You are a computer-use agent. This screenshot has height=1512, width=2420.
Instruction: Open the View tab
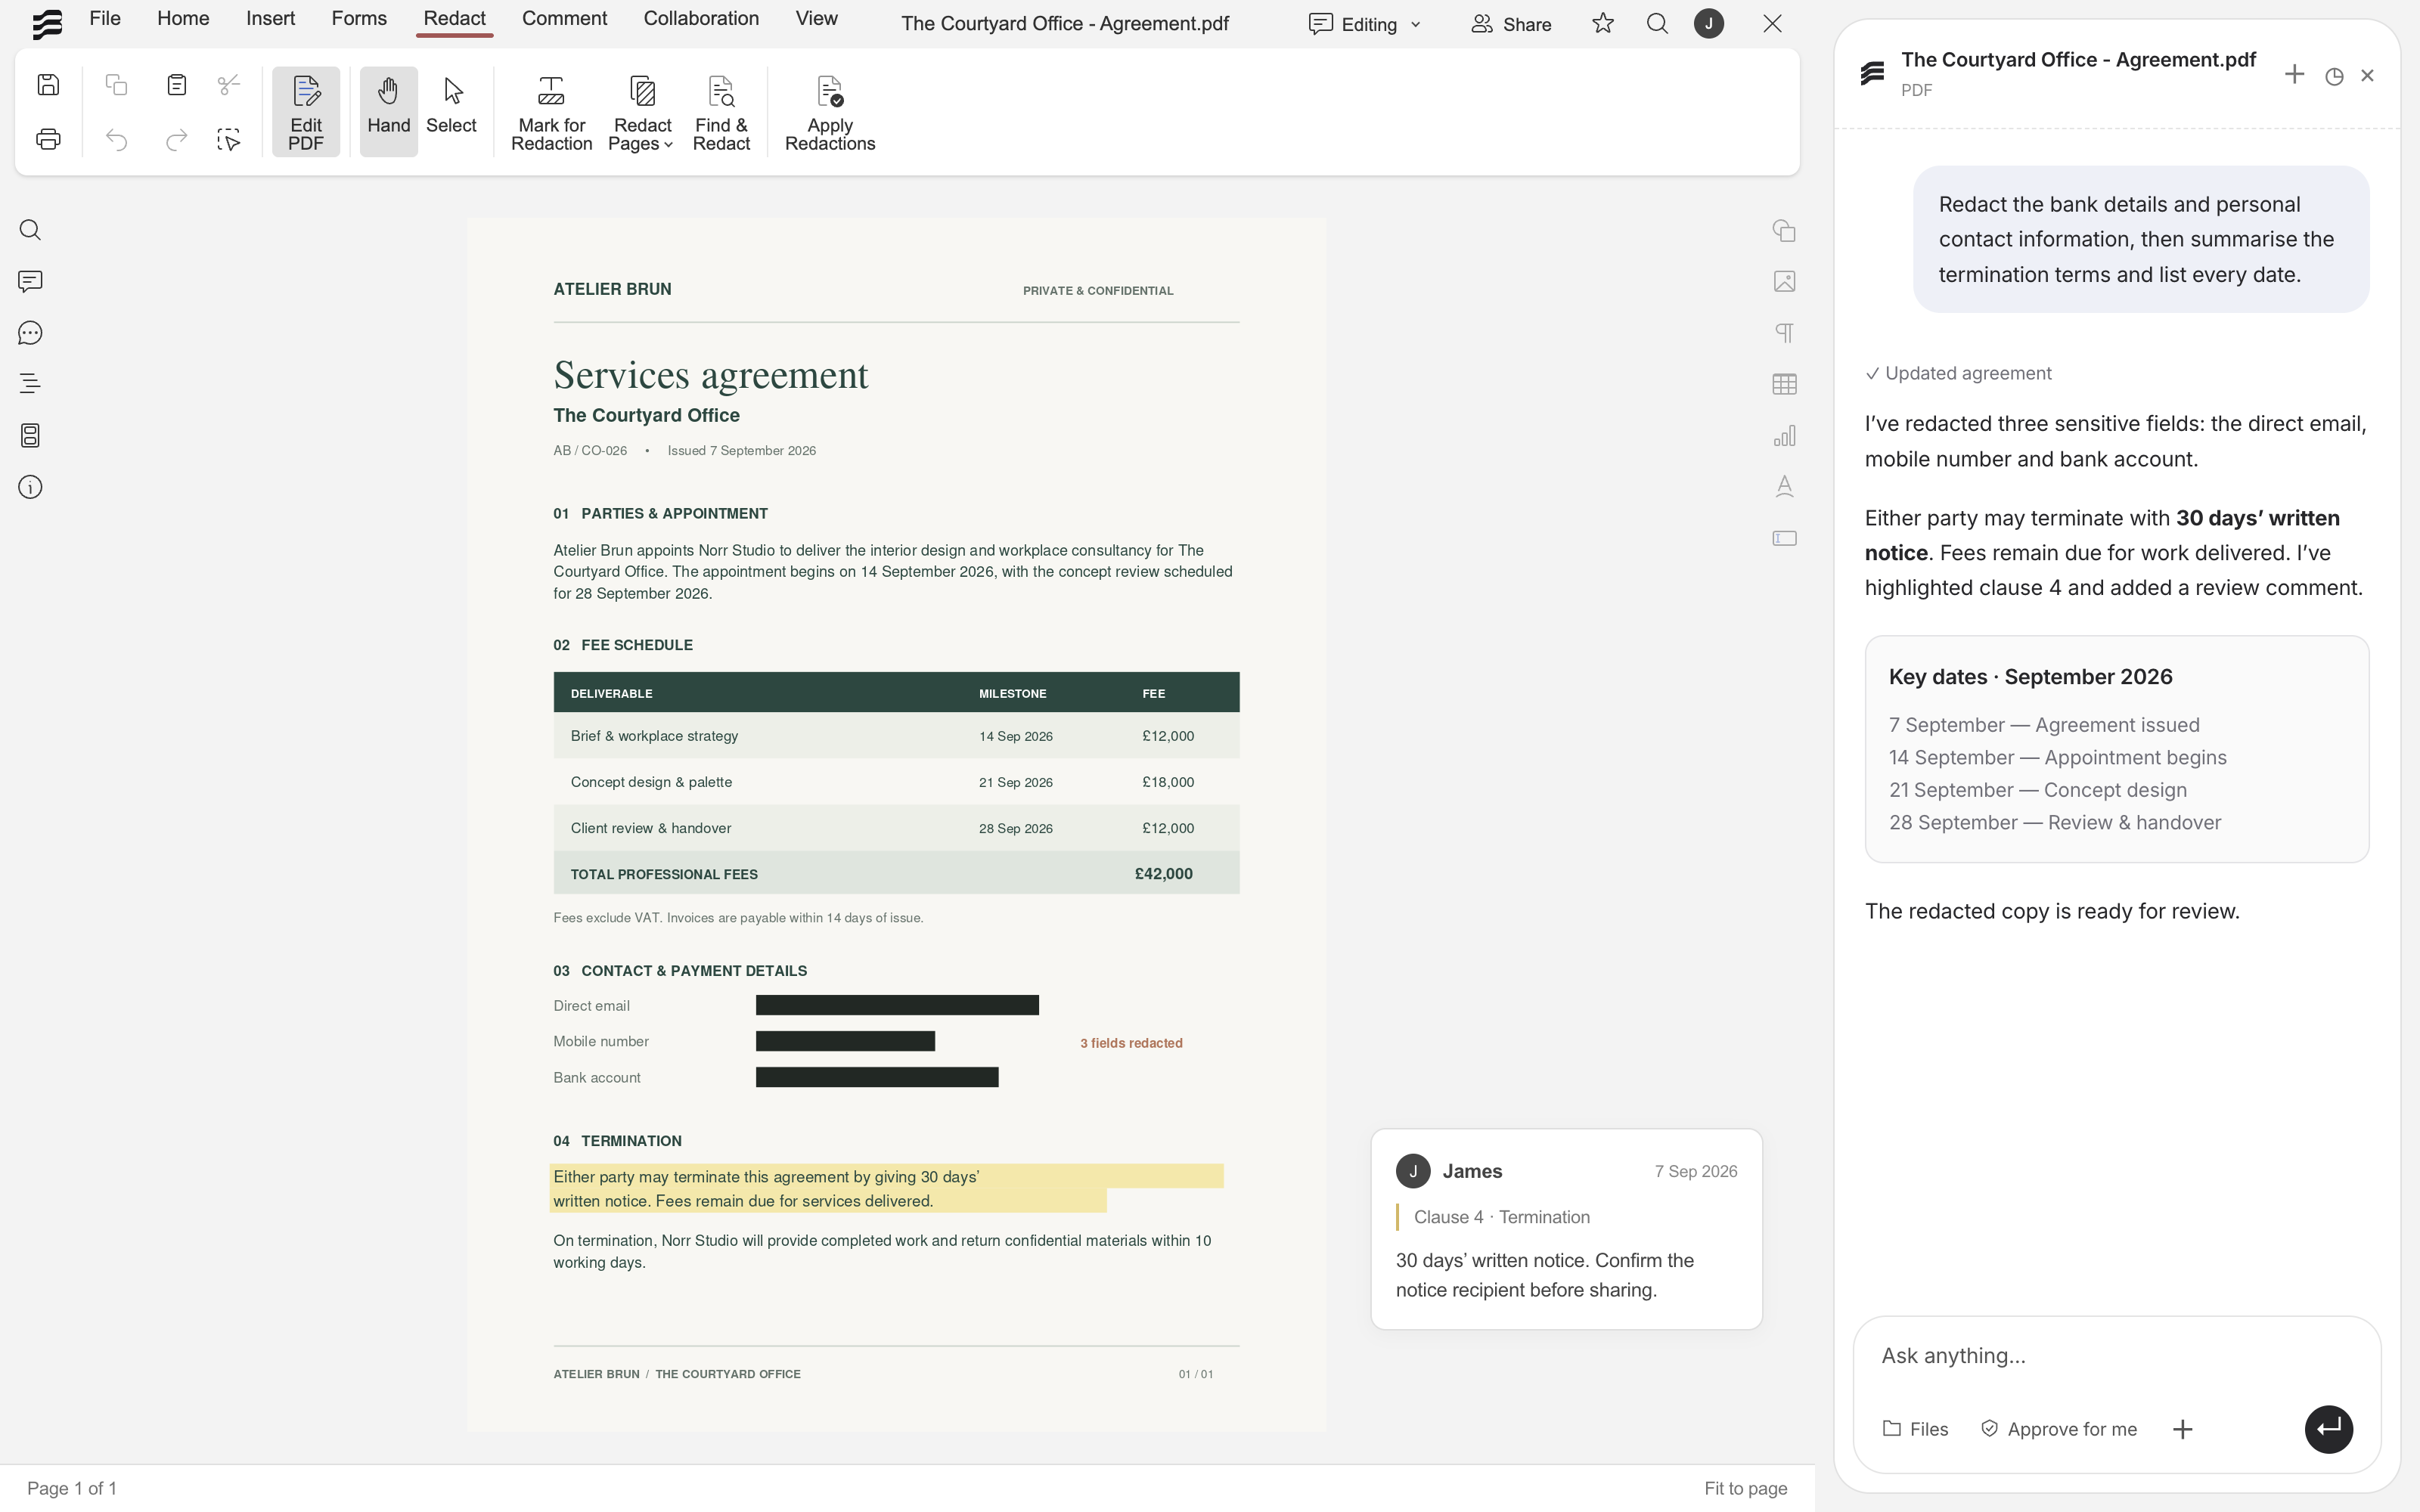coord(816,19)
